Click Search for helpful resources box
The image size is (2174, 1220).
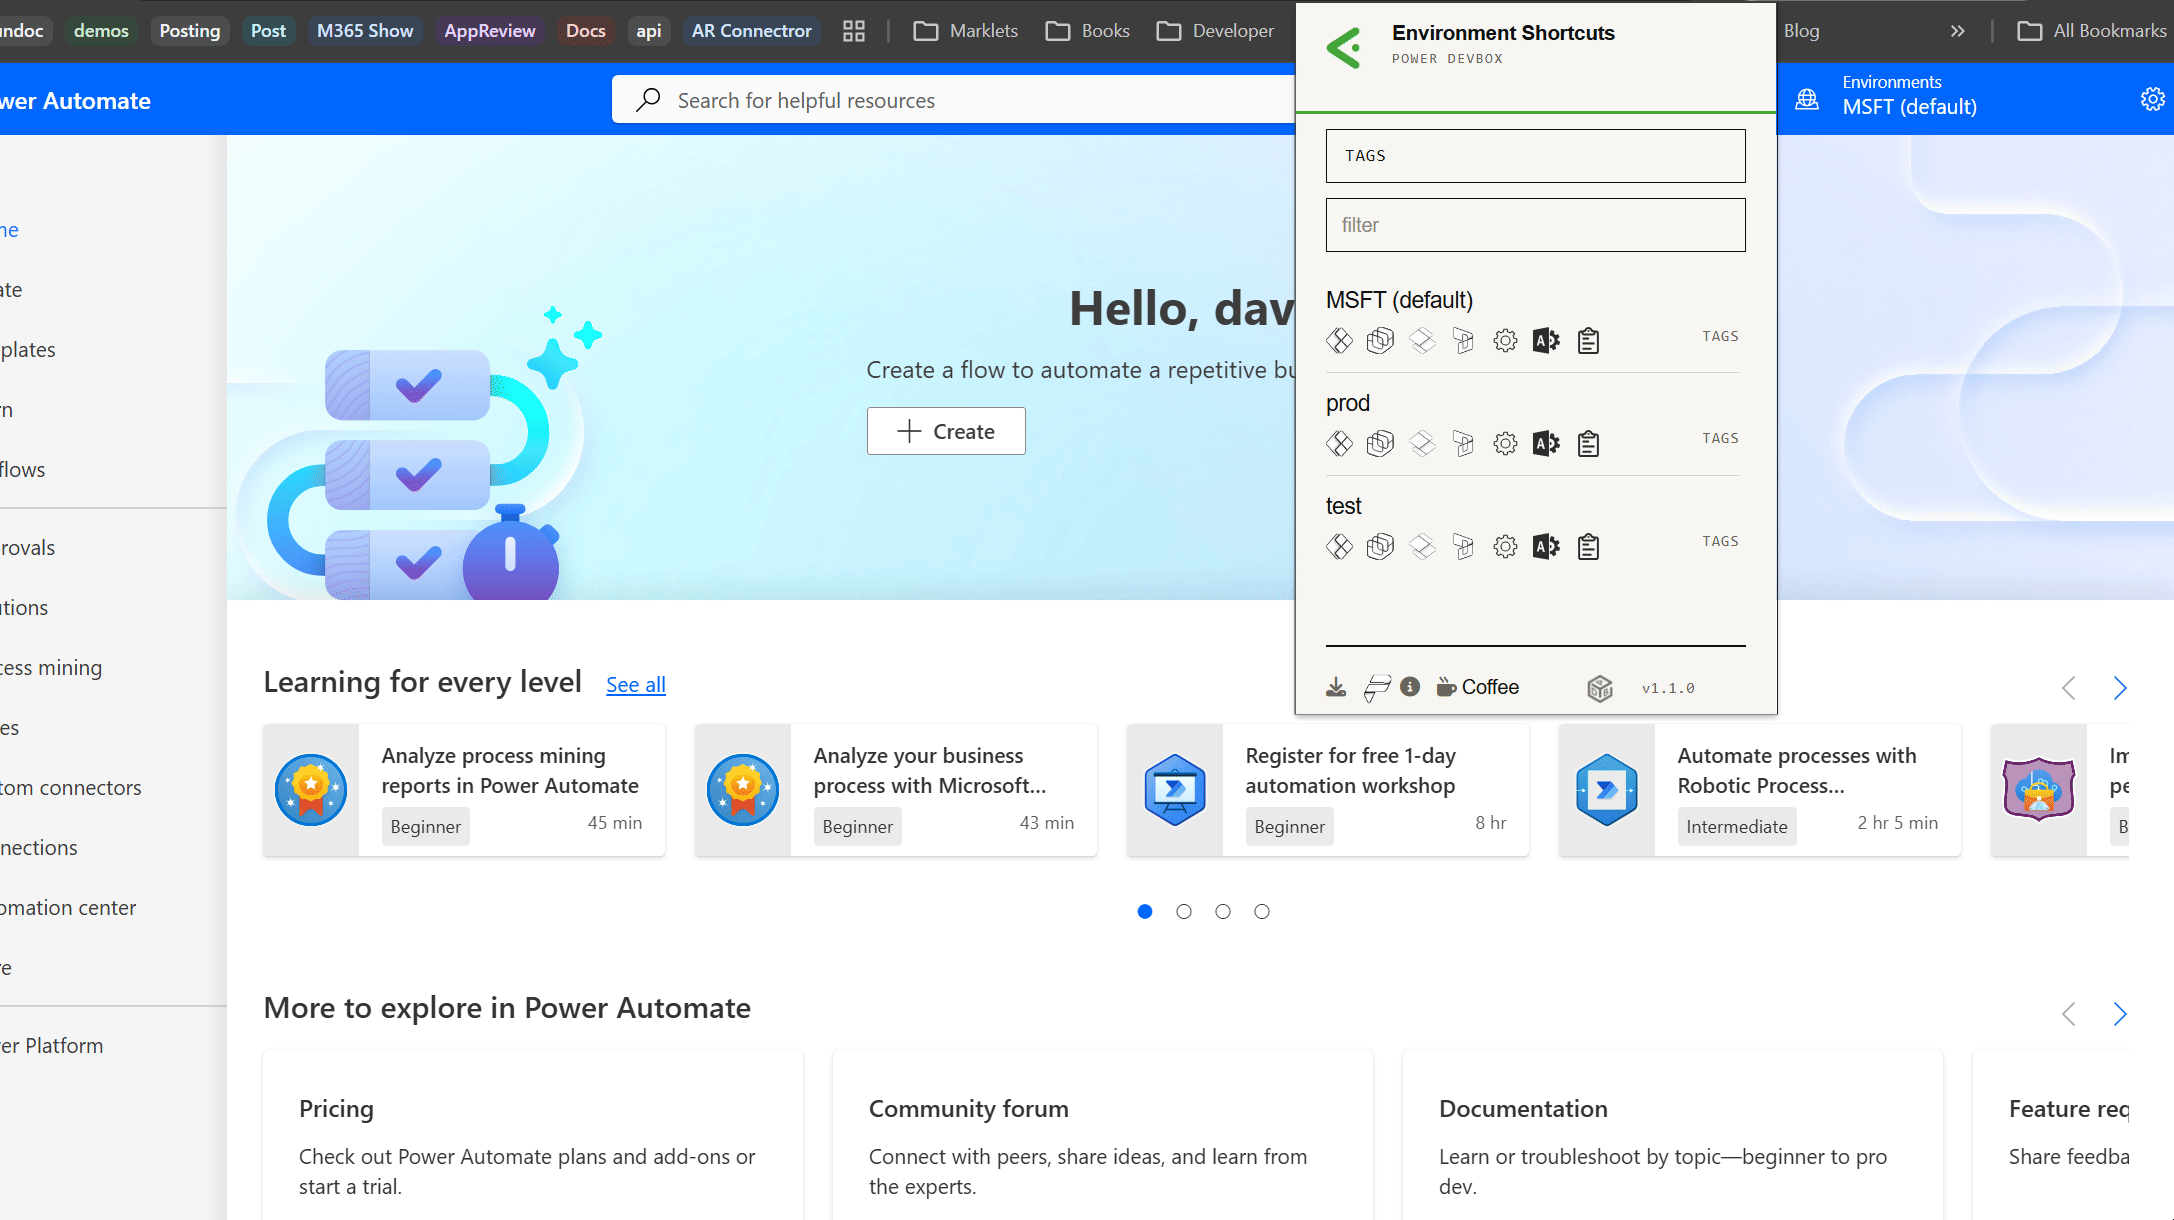click(953, 100)
